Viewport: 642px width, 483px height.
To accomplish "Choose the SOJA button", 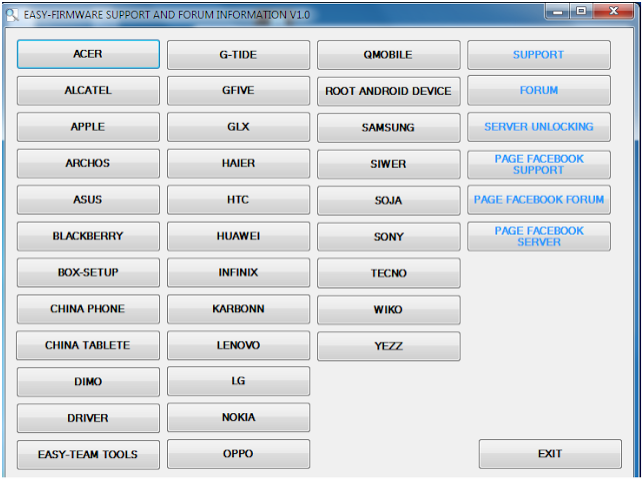I will click(x=389, y=201).
